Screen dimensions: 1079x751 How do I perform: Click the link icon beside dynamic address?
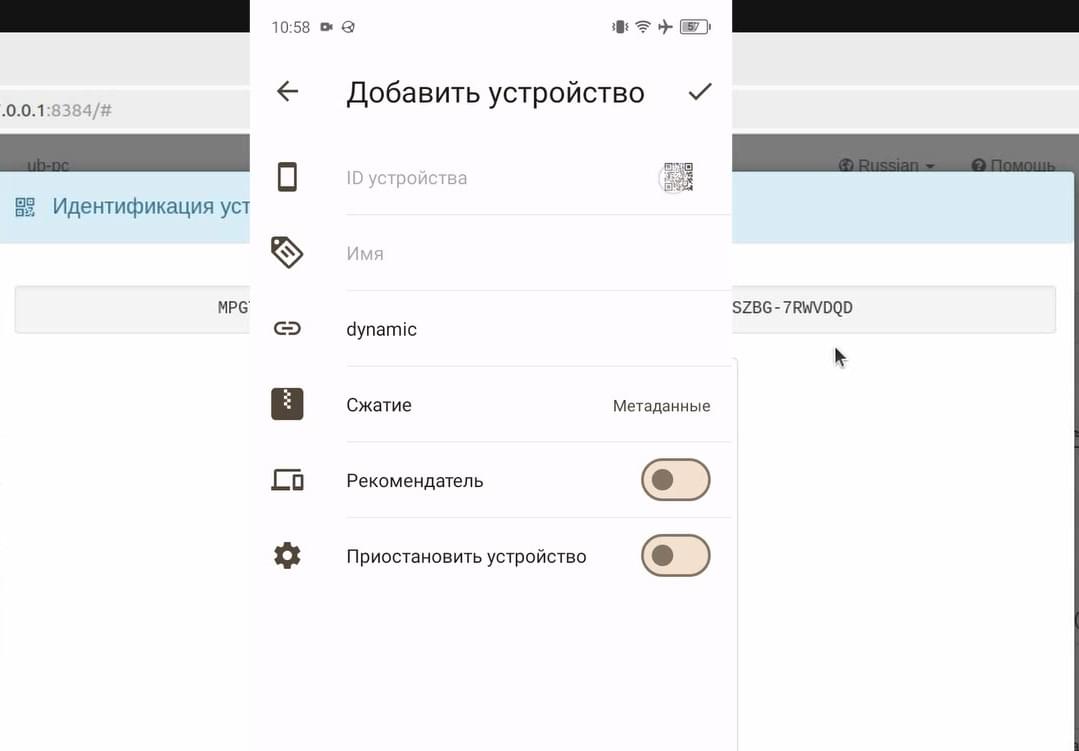287,328
